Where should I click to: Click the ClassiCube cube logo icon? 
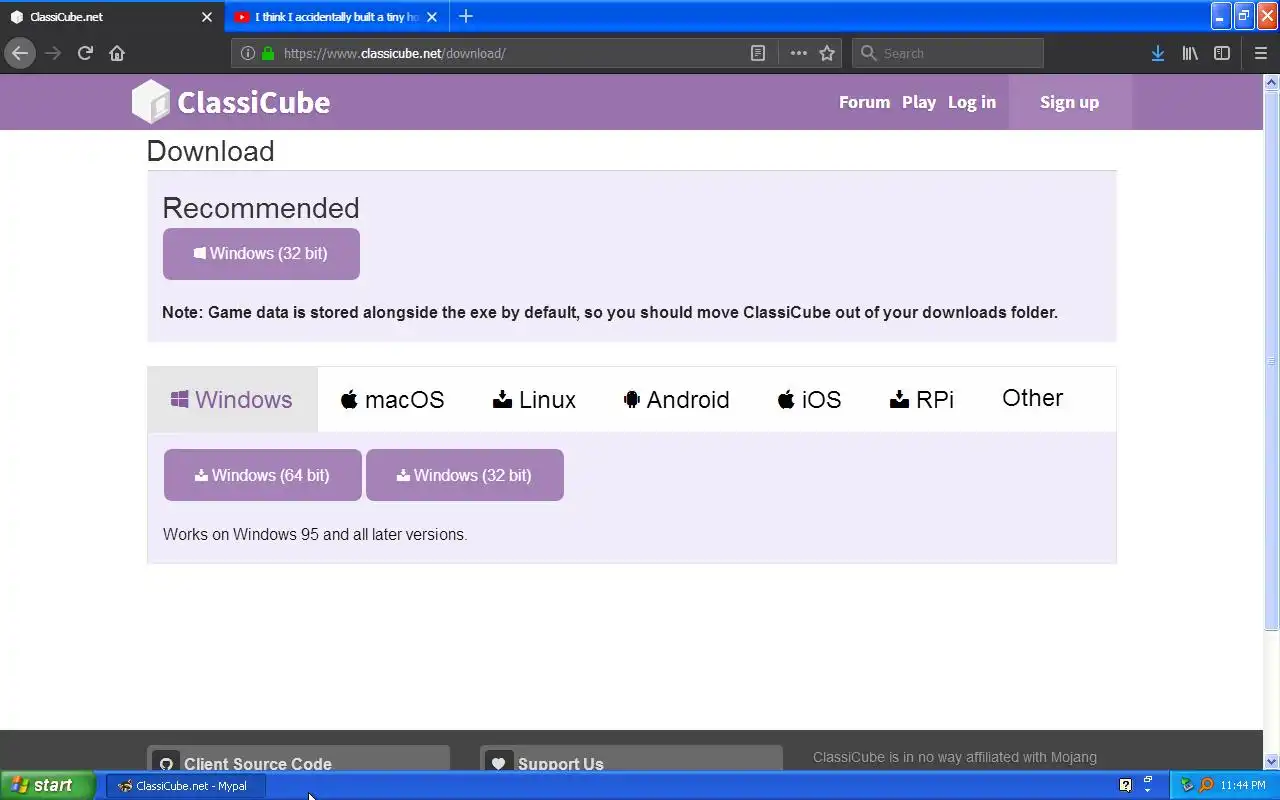(151, 102)
